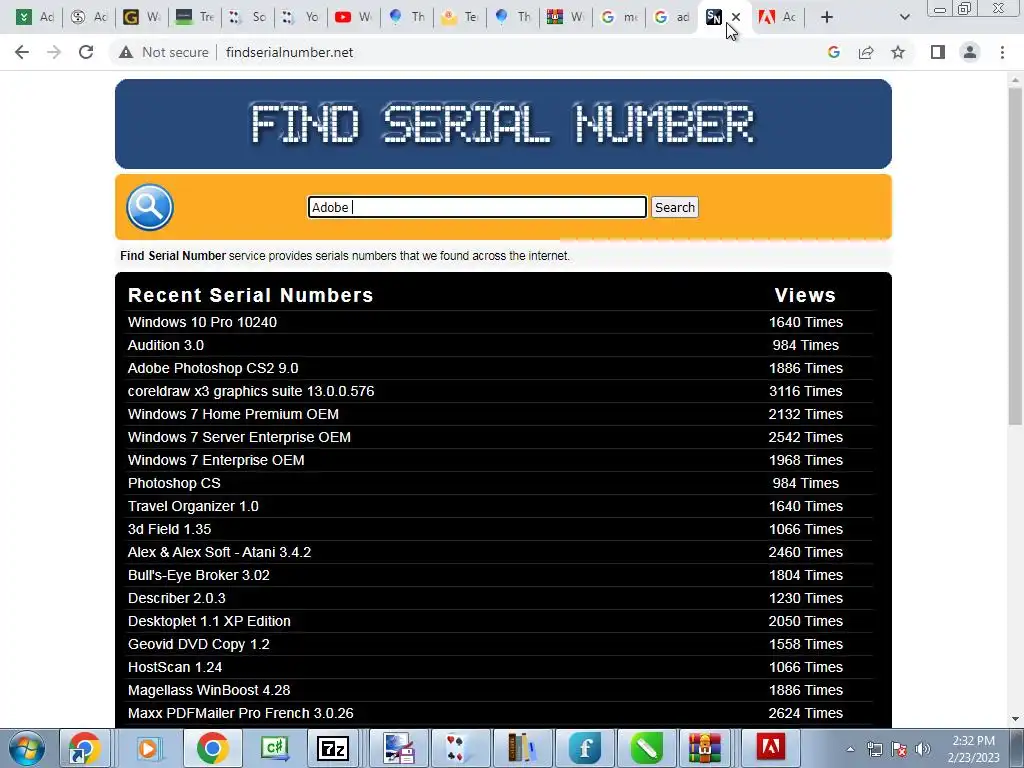This screenshot has height=768, width=1024.
Task: Switch to the Google 'me' tab
Action: pyautogui.click(x=618, y=17)
